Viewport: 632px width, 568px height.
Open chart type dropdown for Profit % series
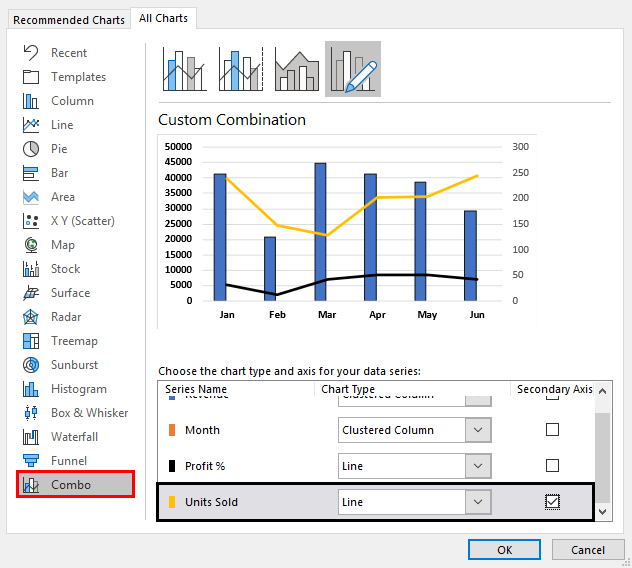(x=478, y=466)
